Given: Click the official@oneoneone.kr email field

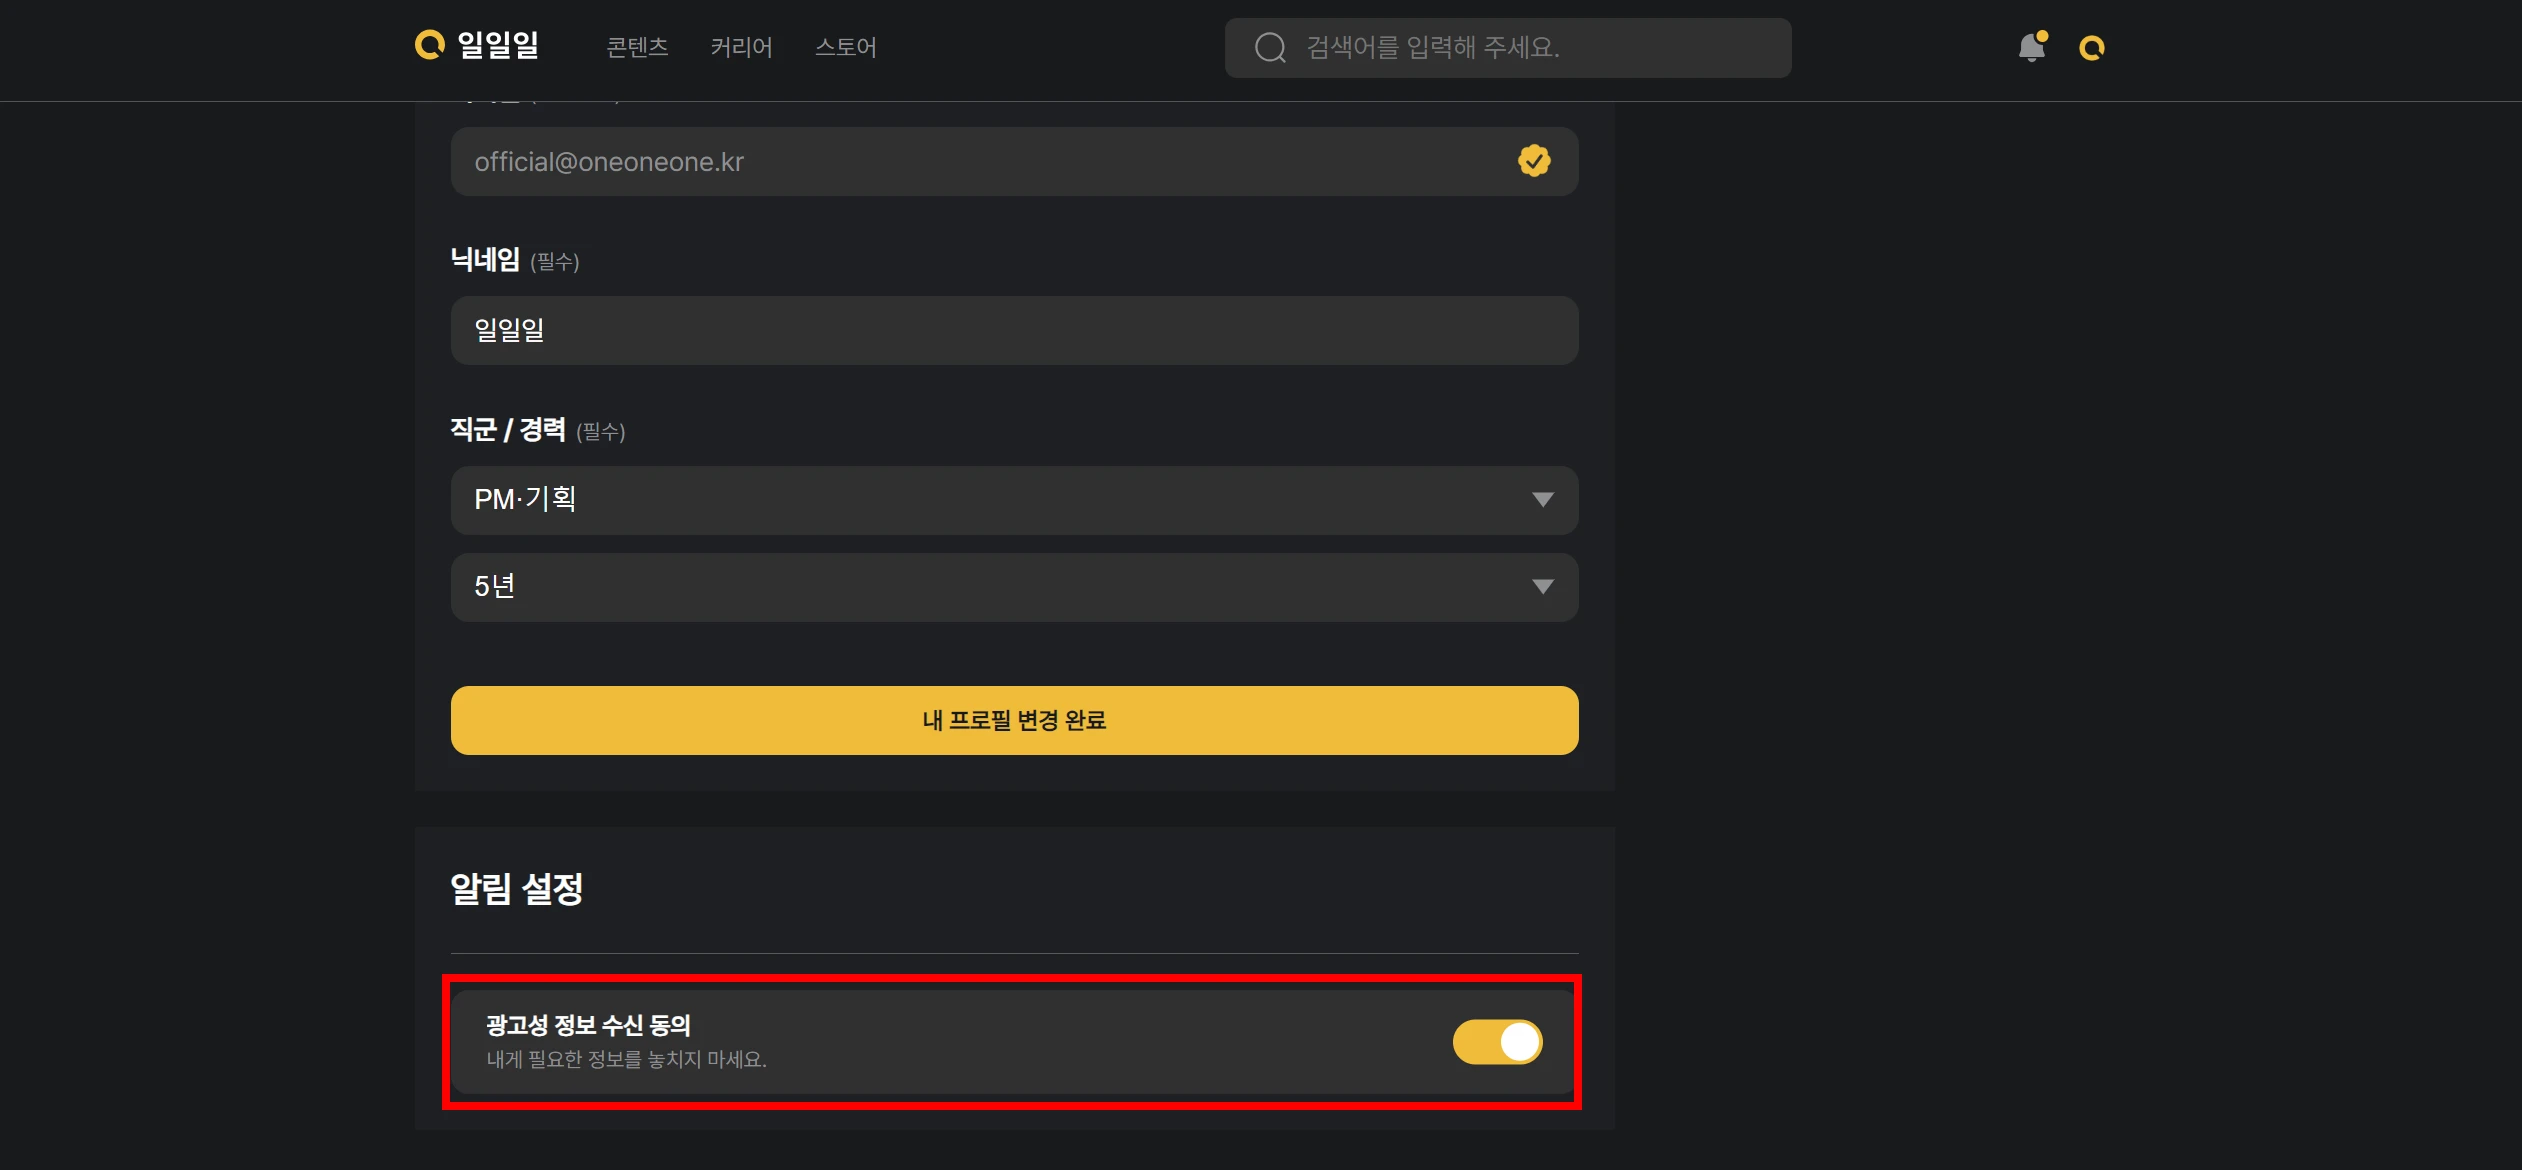Looking at the screenshot, I should coord(1014,161).
